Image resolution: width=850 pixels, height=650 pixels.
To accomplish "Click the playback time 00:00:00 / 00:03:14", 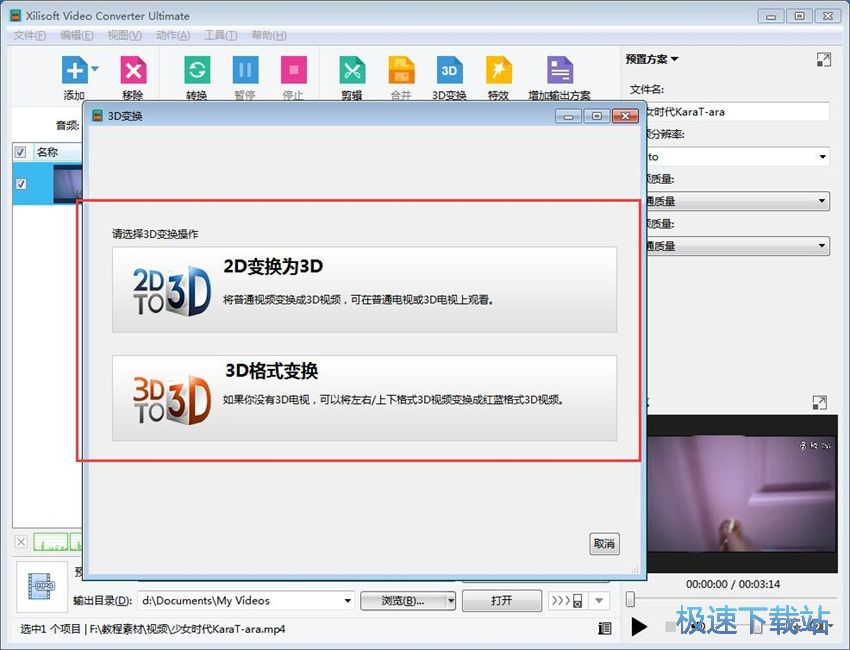I will (x=733, y=584).
